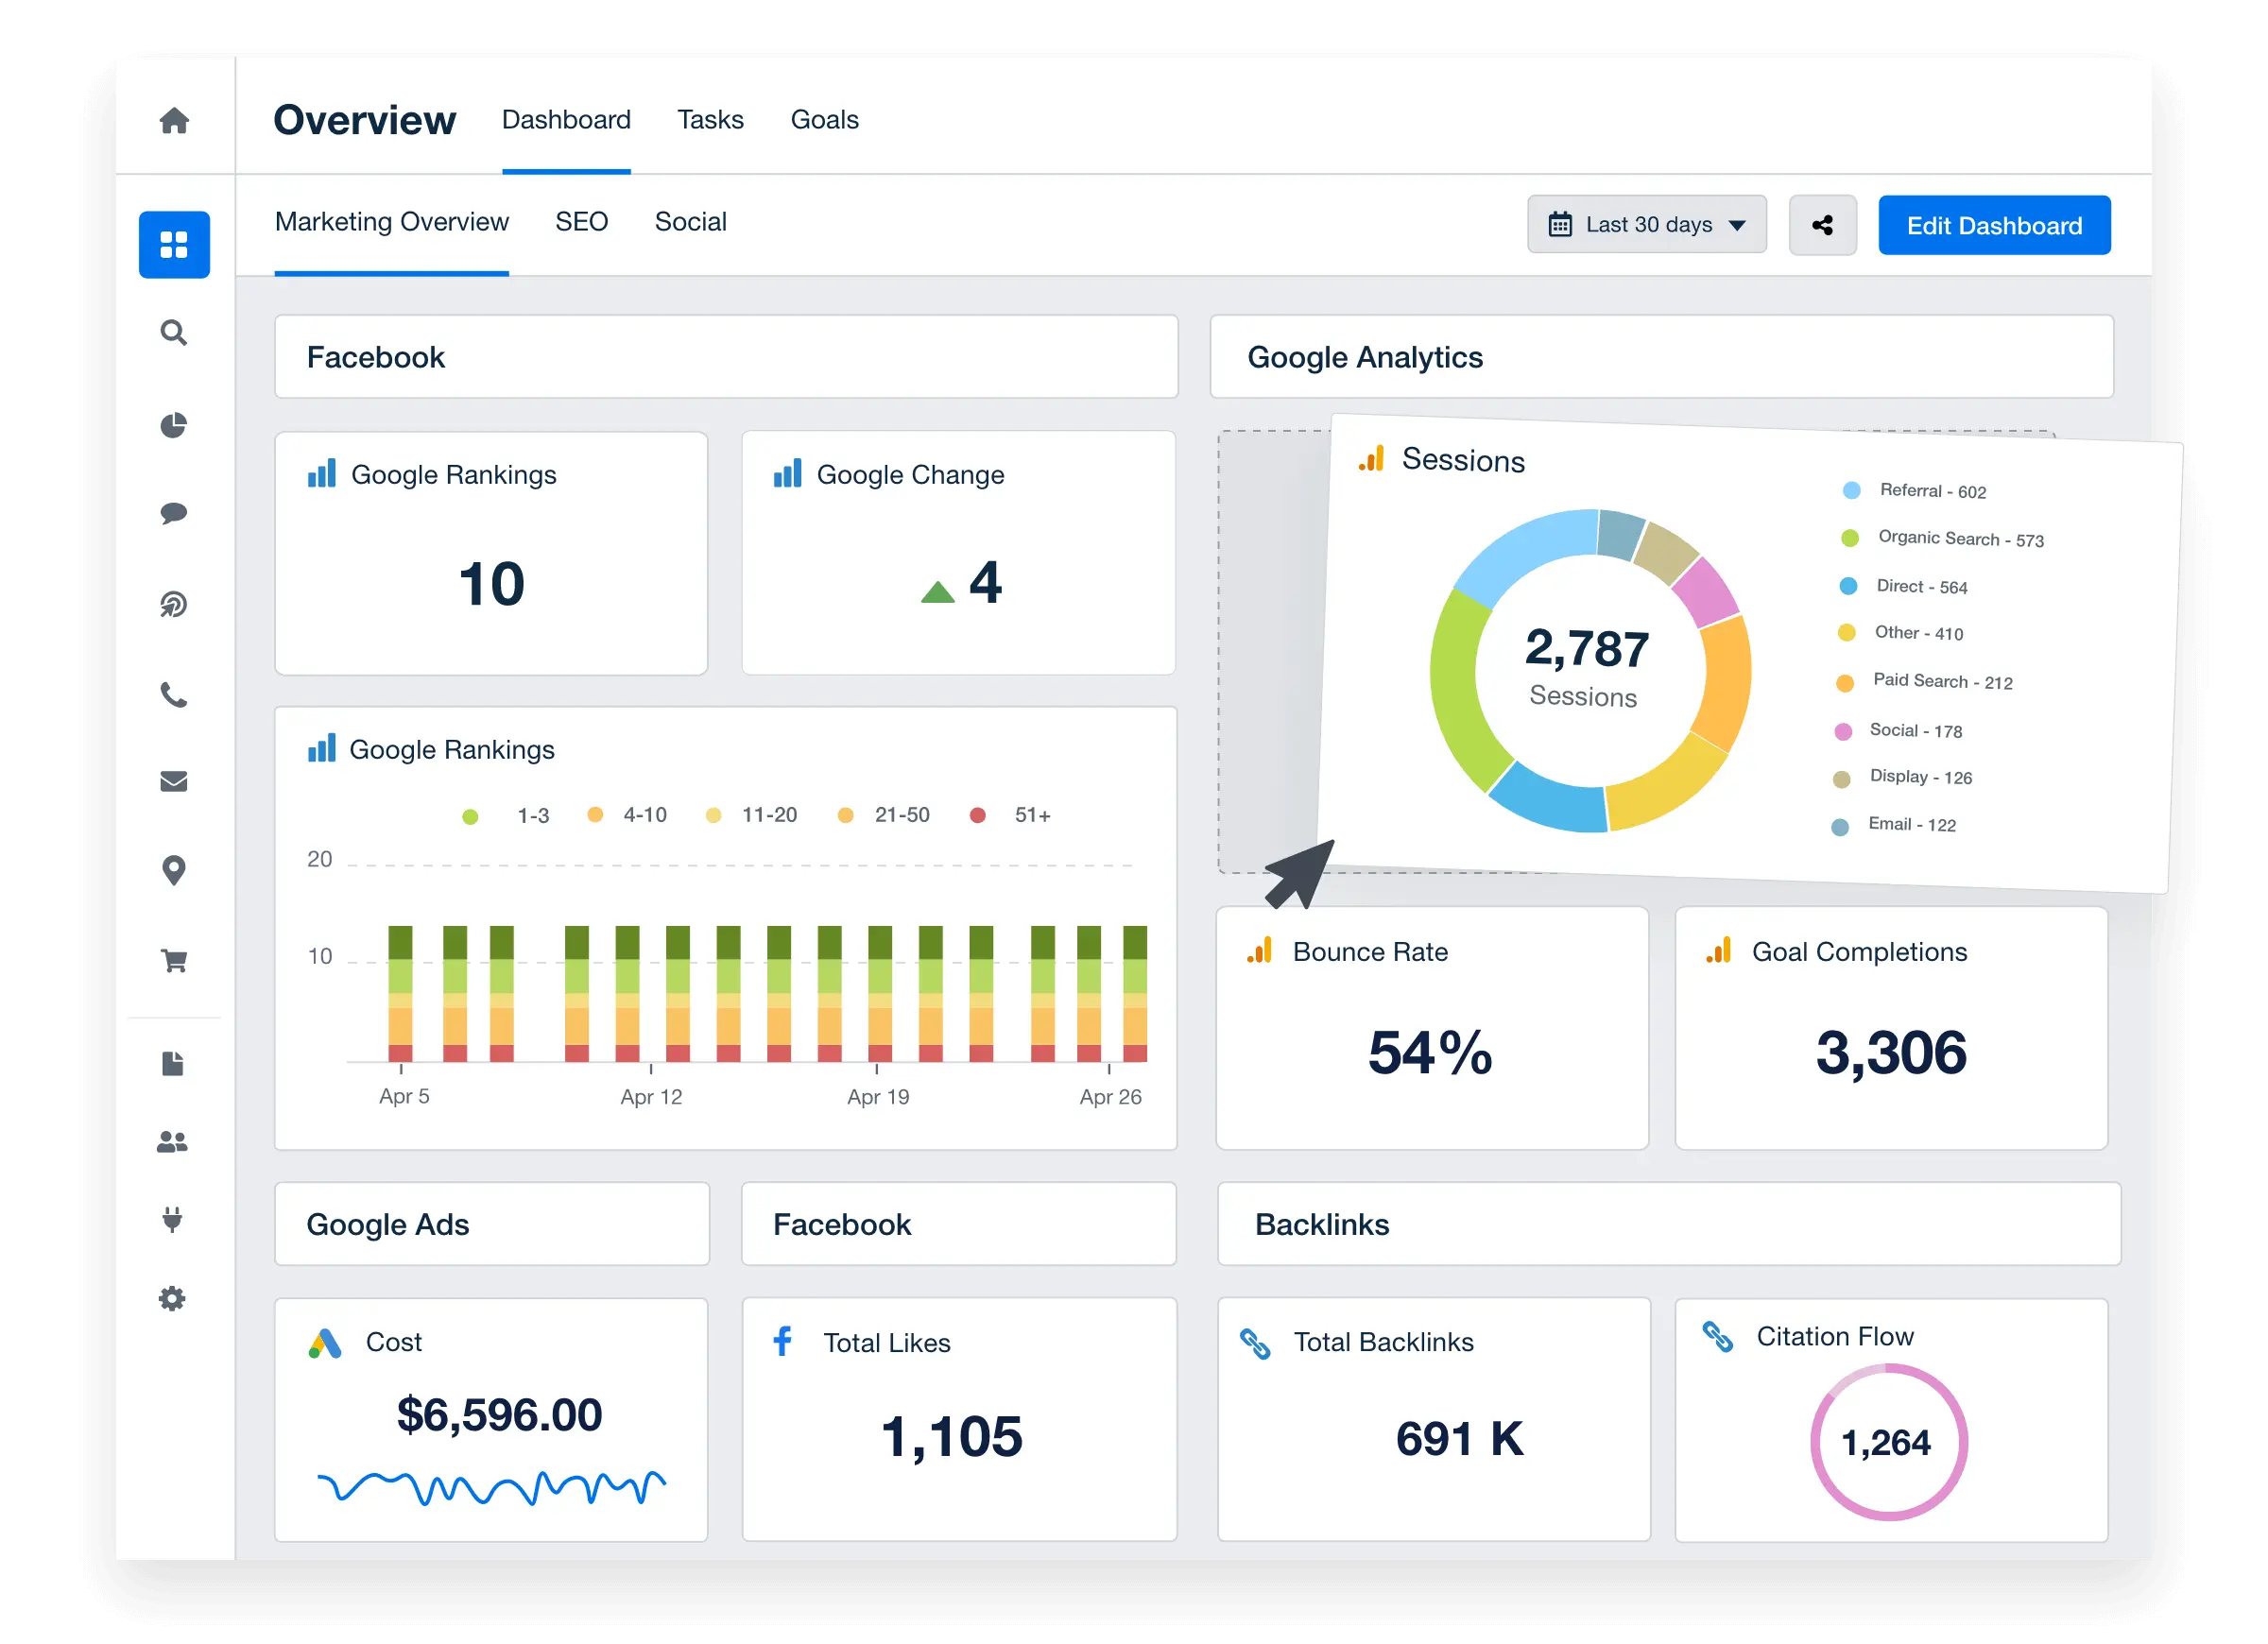Open the search icon in sidebar
This screenshot has height=1644, width=2268.
click(175, 333)
